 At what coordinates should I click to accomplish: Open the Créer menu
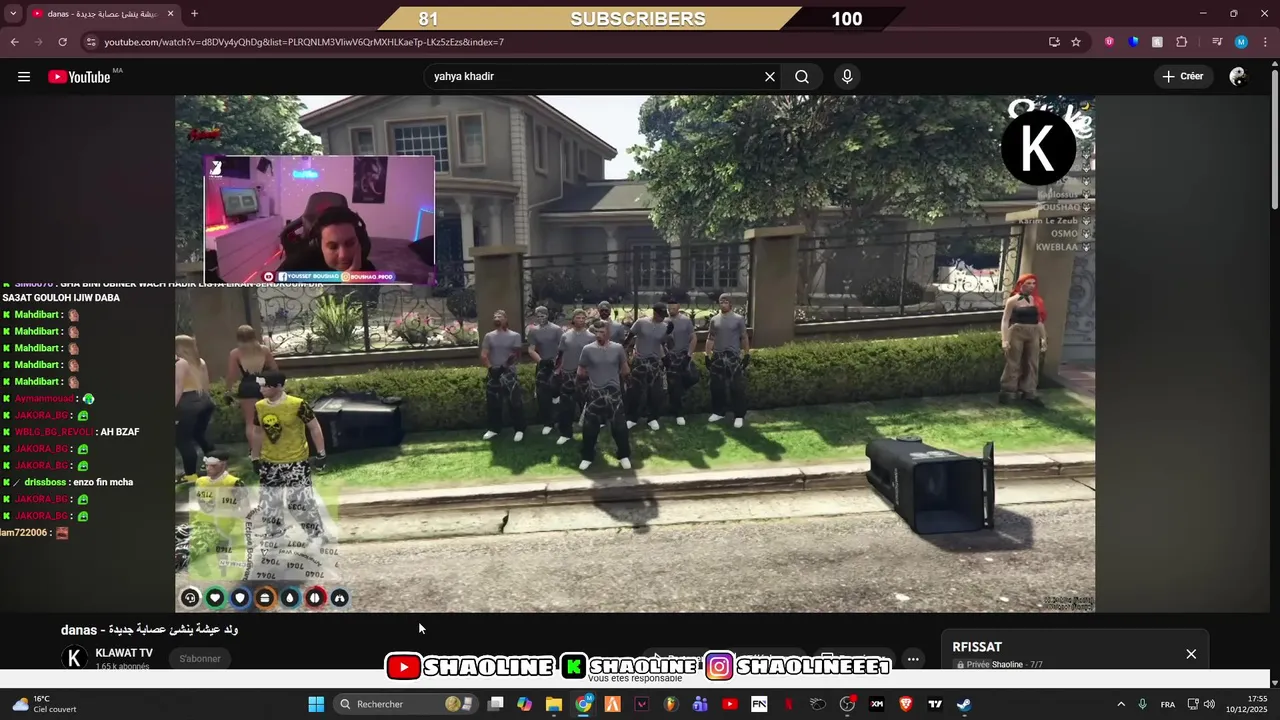coord(1183,76)
